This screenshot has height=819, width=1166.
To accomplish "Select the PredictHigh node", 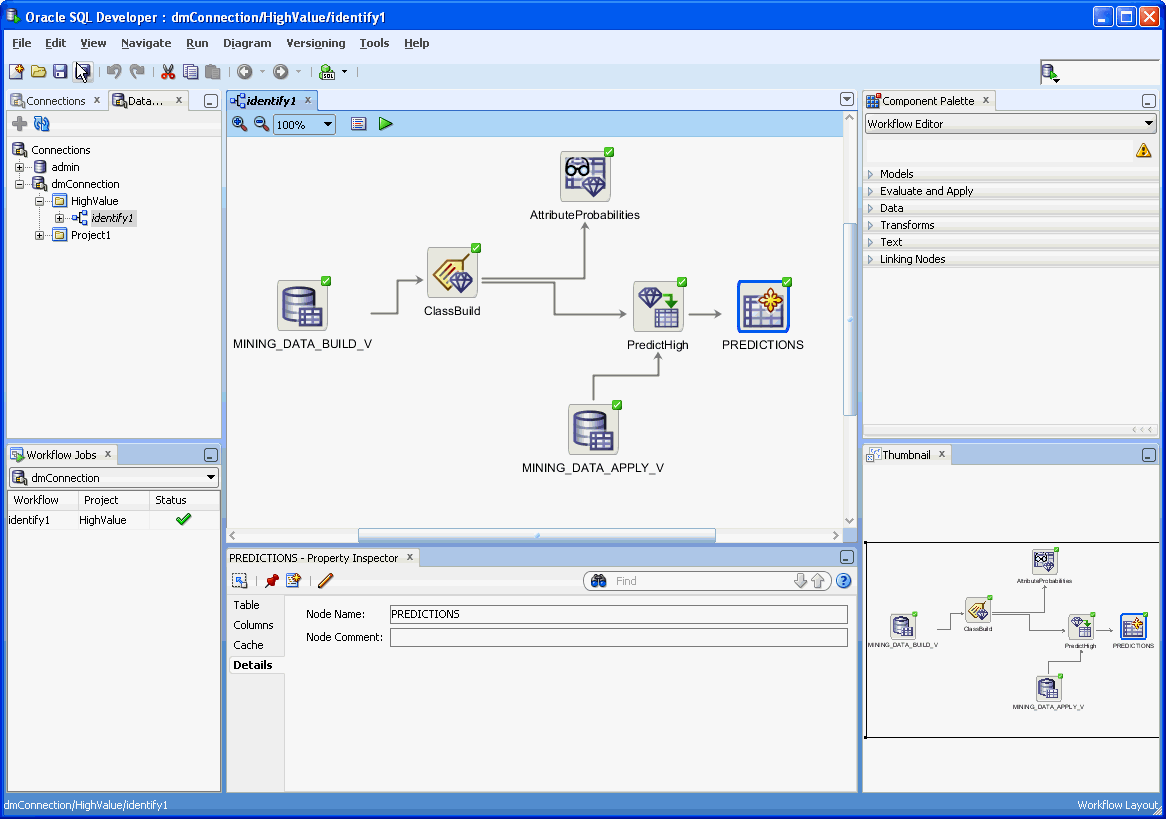I will click(x=658, y=305).
